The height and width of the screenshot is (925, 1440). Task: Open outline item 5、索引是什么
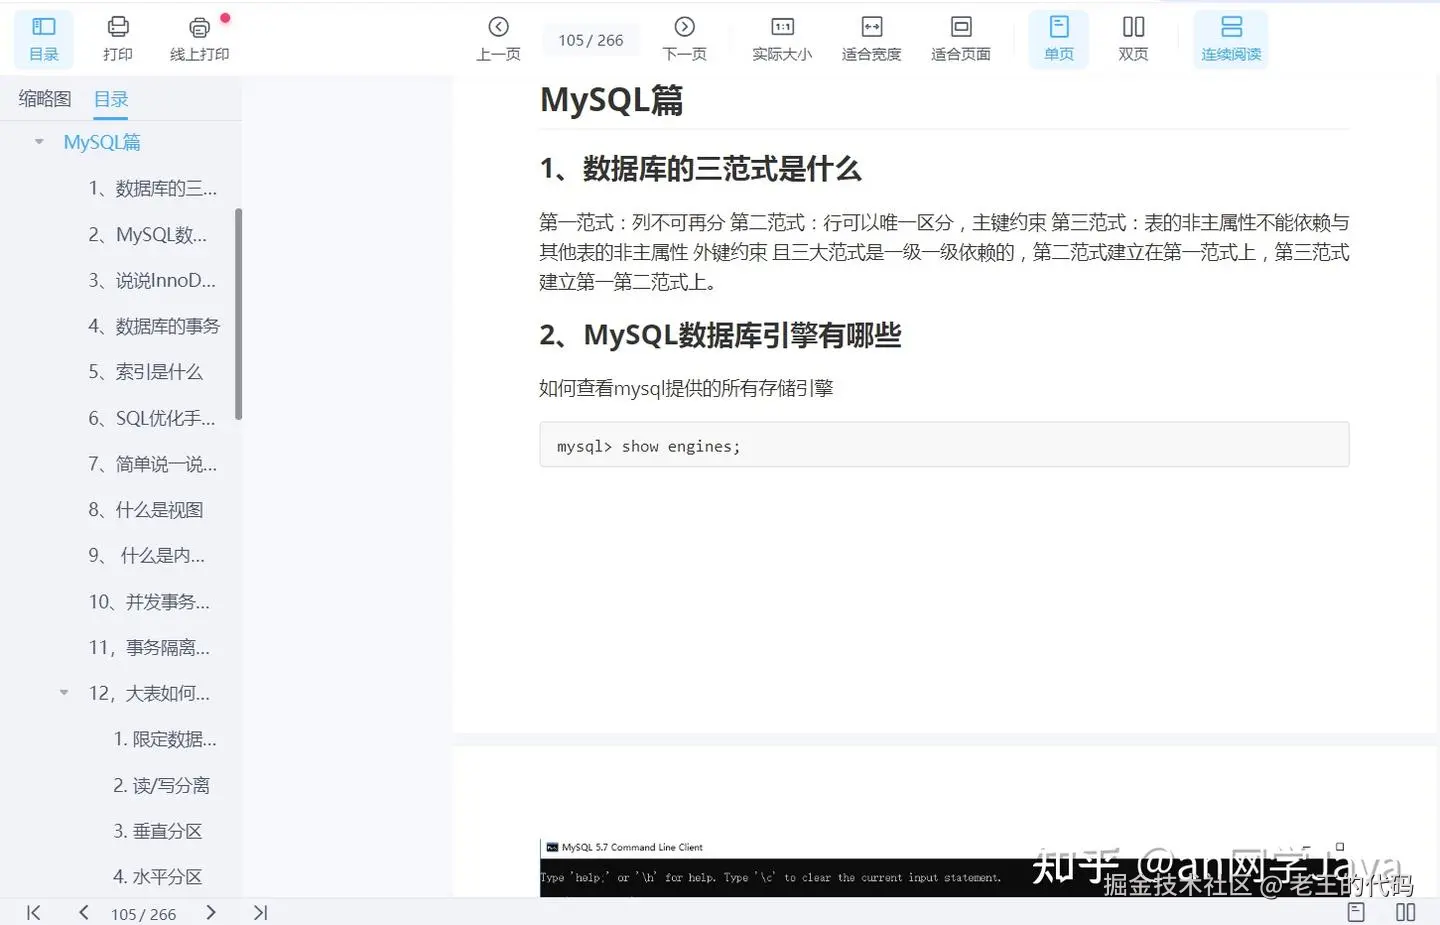(x=145, y=372)
